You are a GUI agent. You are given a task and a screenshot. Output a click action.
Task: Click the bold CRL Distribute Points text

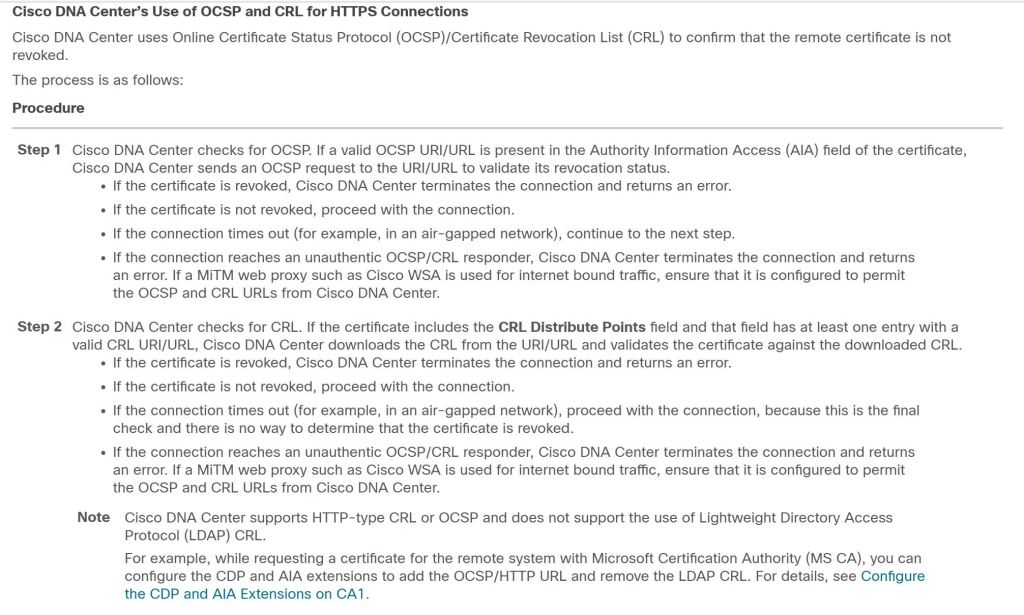[x=573, y=327]
